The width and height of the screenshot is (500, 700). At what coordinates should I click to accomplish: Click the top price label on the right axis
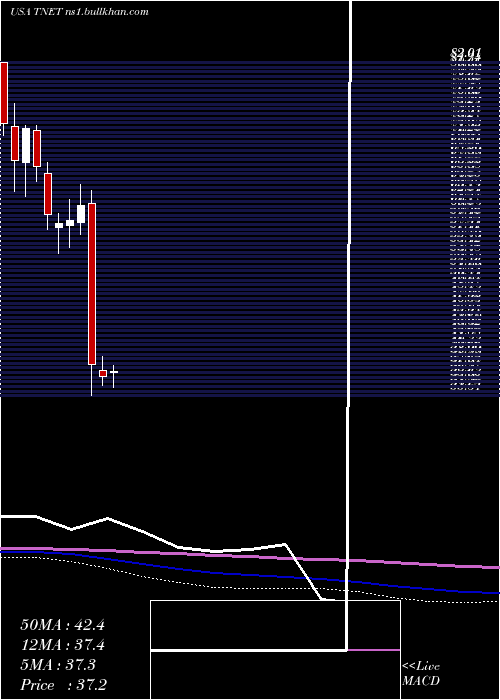click(466, 54)
